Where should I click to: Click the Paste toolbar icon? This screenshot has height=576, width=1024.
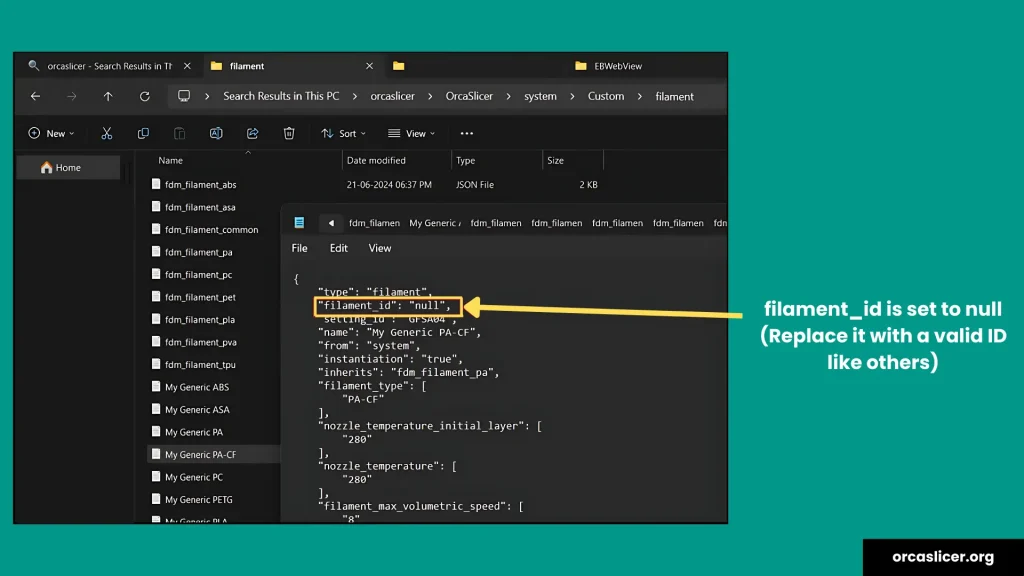(x=179, y=133)
